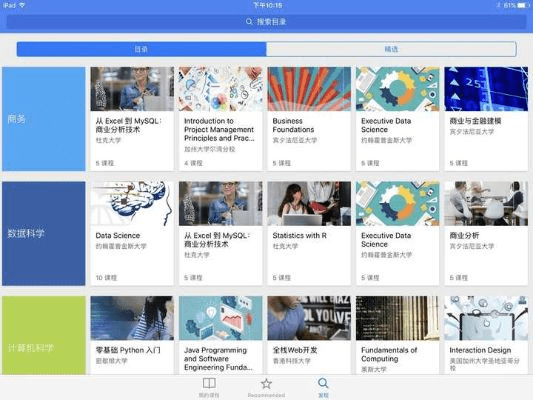Tap the 搜索目录 search field
Image resolution: width=533 pixels, height=400 pixels.
pos(266,22)
